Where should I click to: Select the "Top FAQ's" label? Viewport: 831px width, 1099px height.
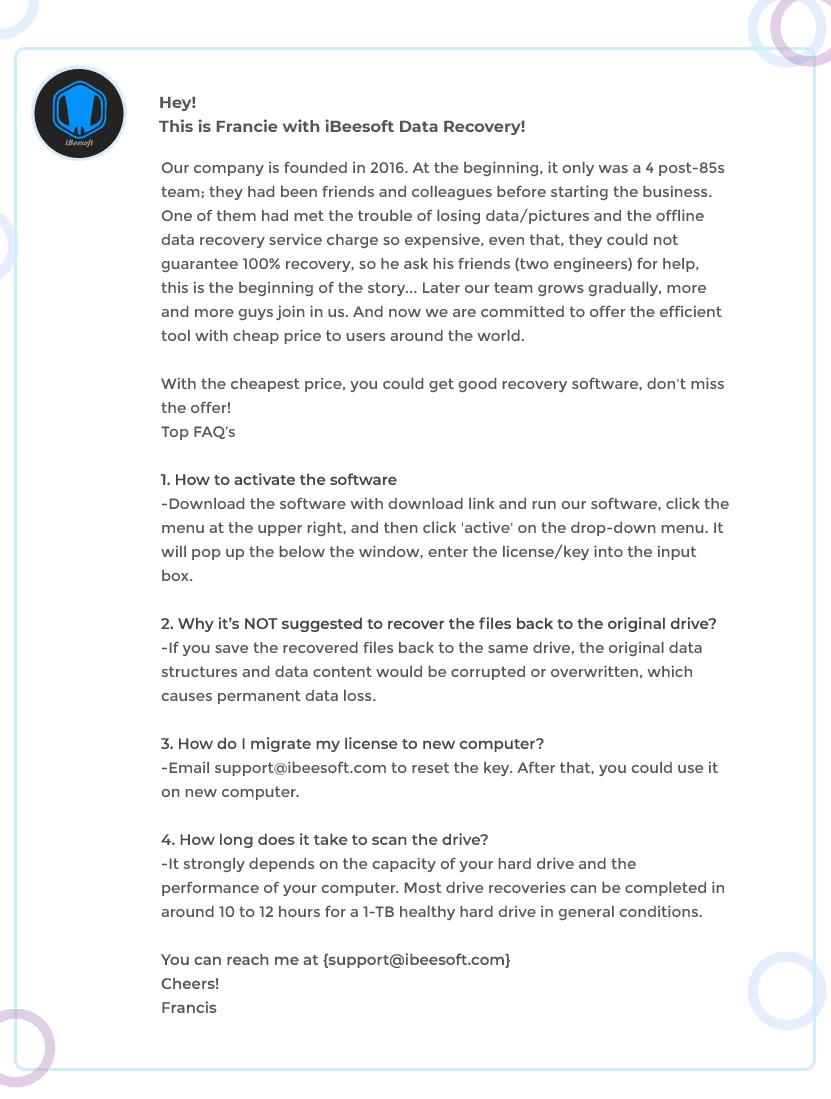click(198, 432)
